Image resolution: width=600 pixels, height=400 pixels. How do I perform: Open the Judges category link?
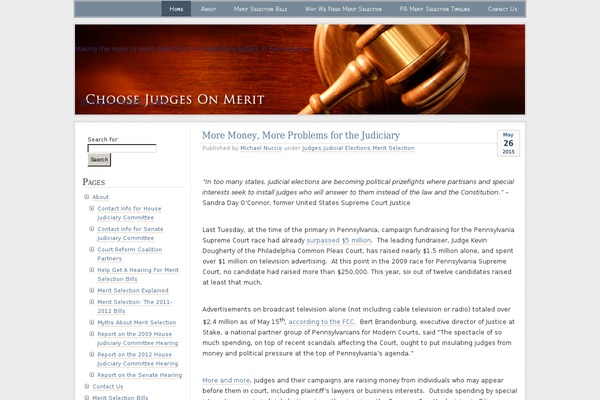tap(312, 148)
